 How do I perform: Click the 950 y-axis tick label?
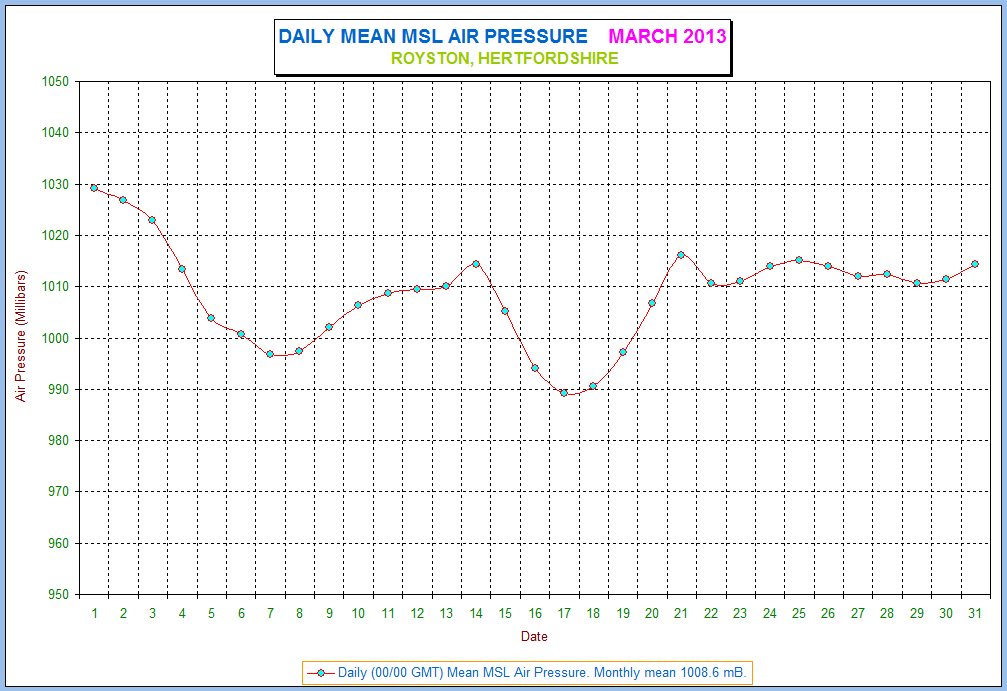click(58, 595)
